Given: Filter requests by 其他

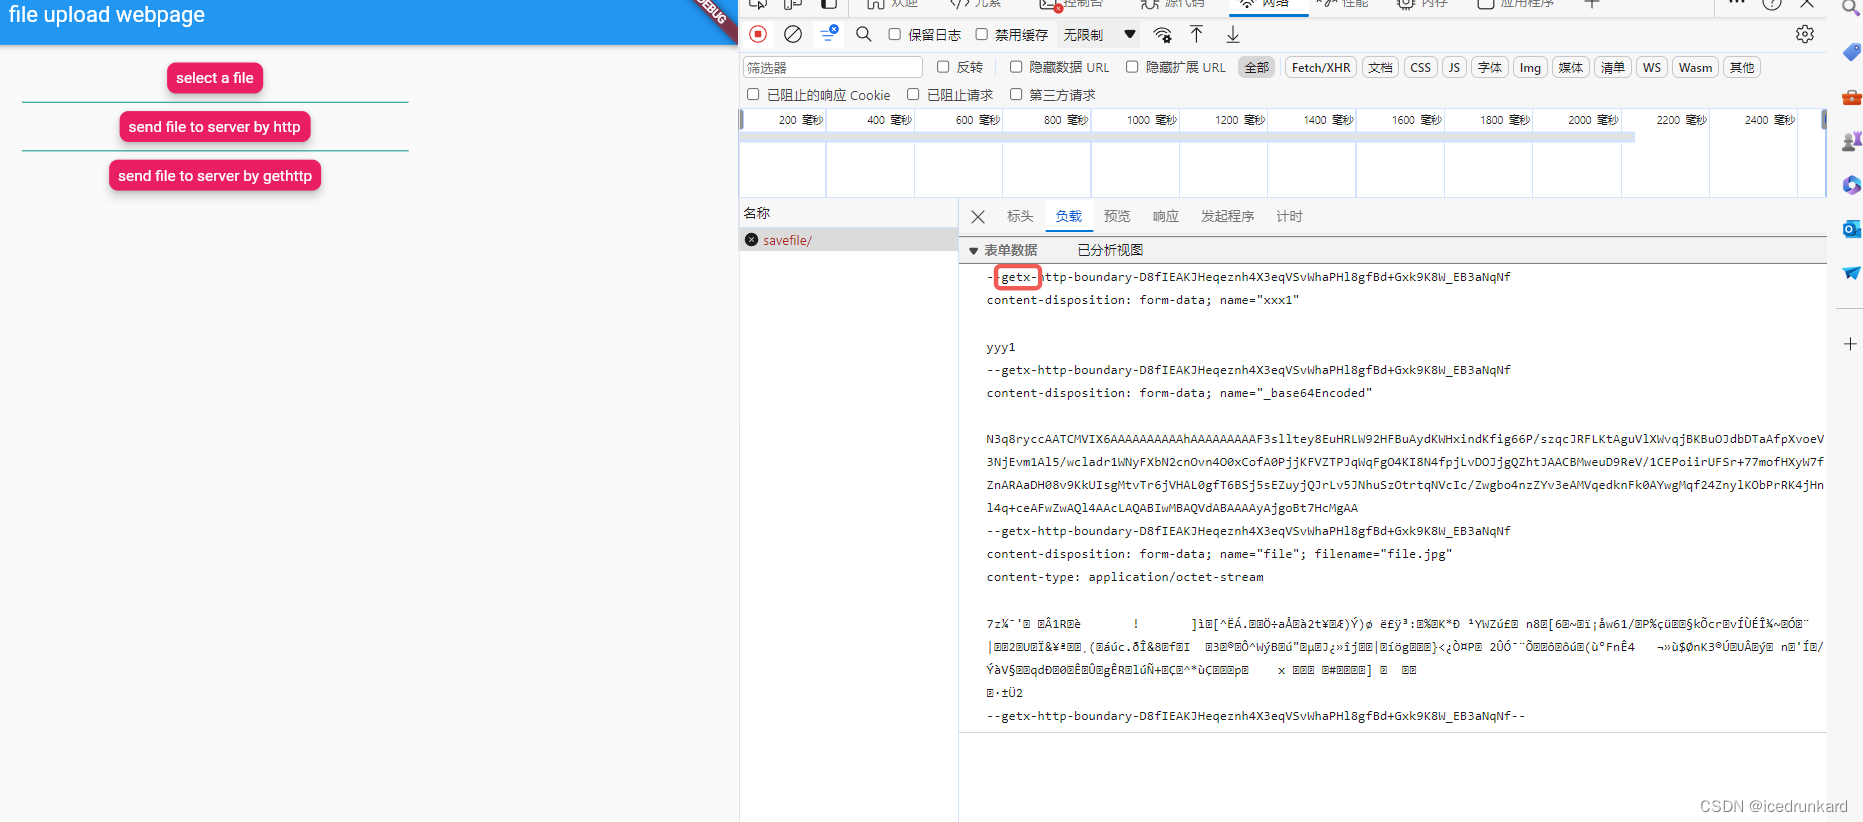Looking at the screenshot, I should [1742, 67].
